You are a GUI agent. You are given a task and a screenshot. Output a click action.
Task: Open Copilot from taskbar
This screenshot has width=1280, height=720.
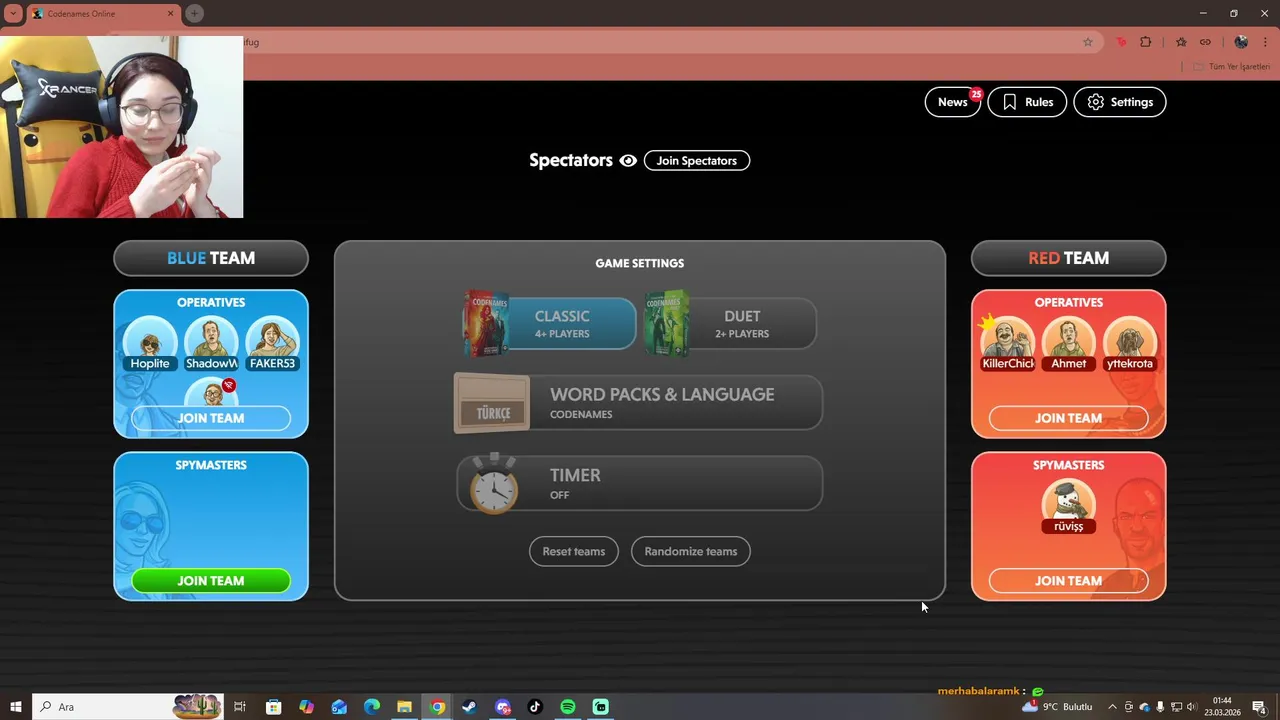pyautogui.click(x=306, y=707)
